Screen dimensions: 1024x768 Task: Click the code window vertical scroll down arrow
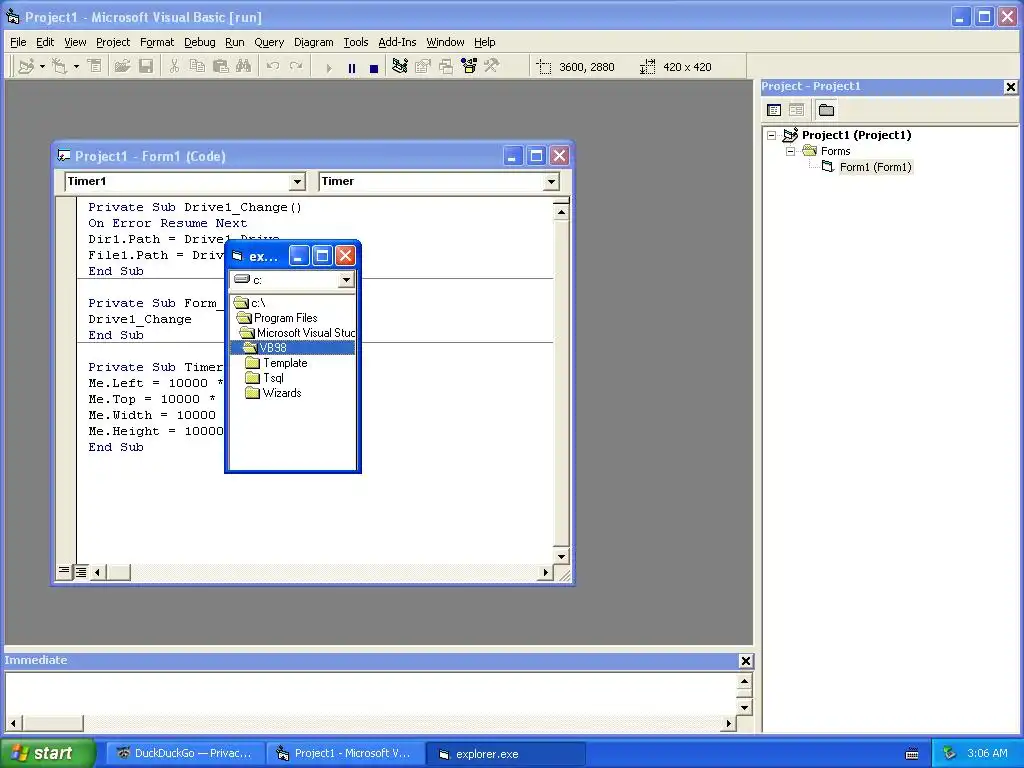point(562,556)
